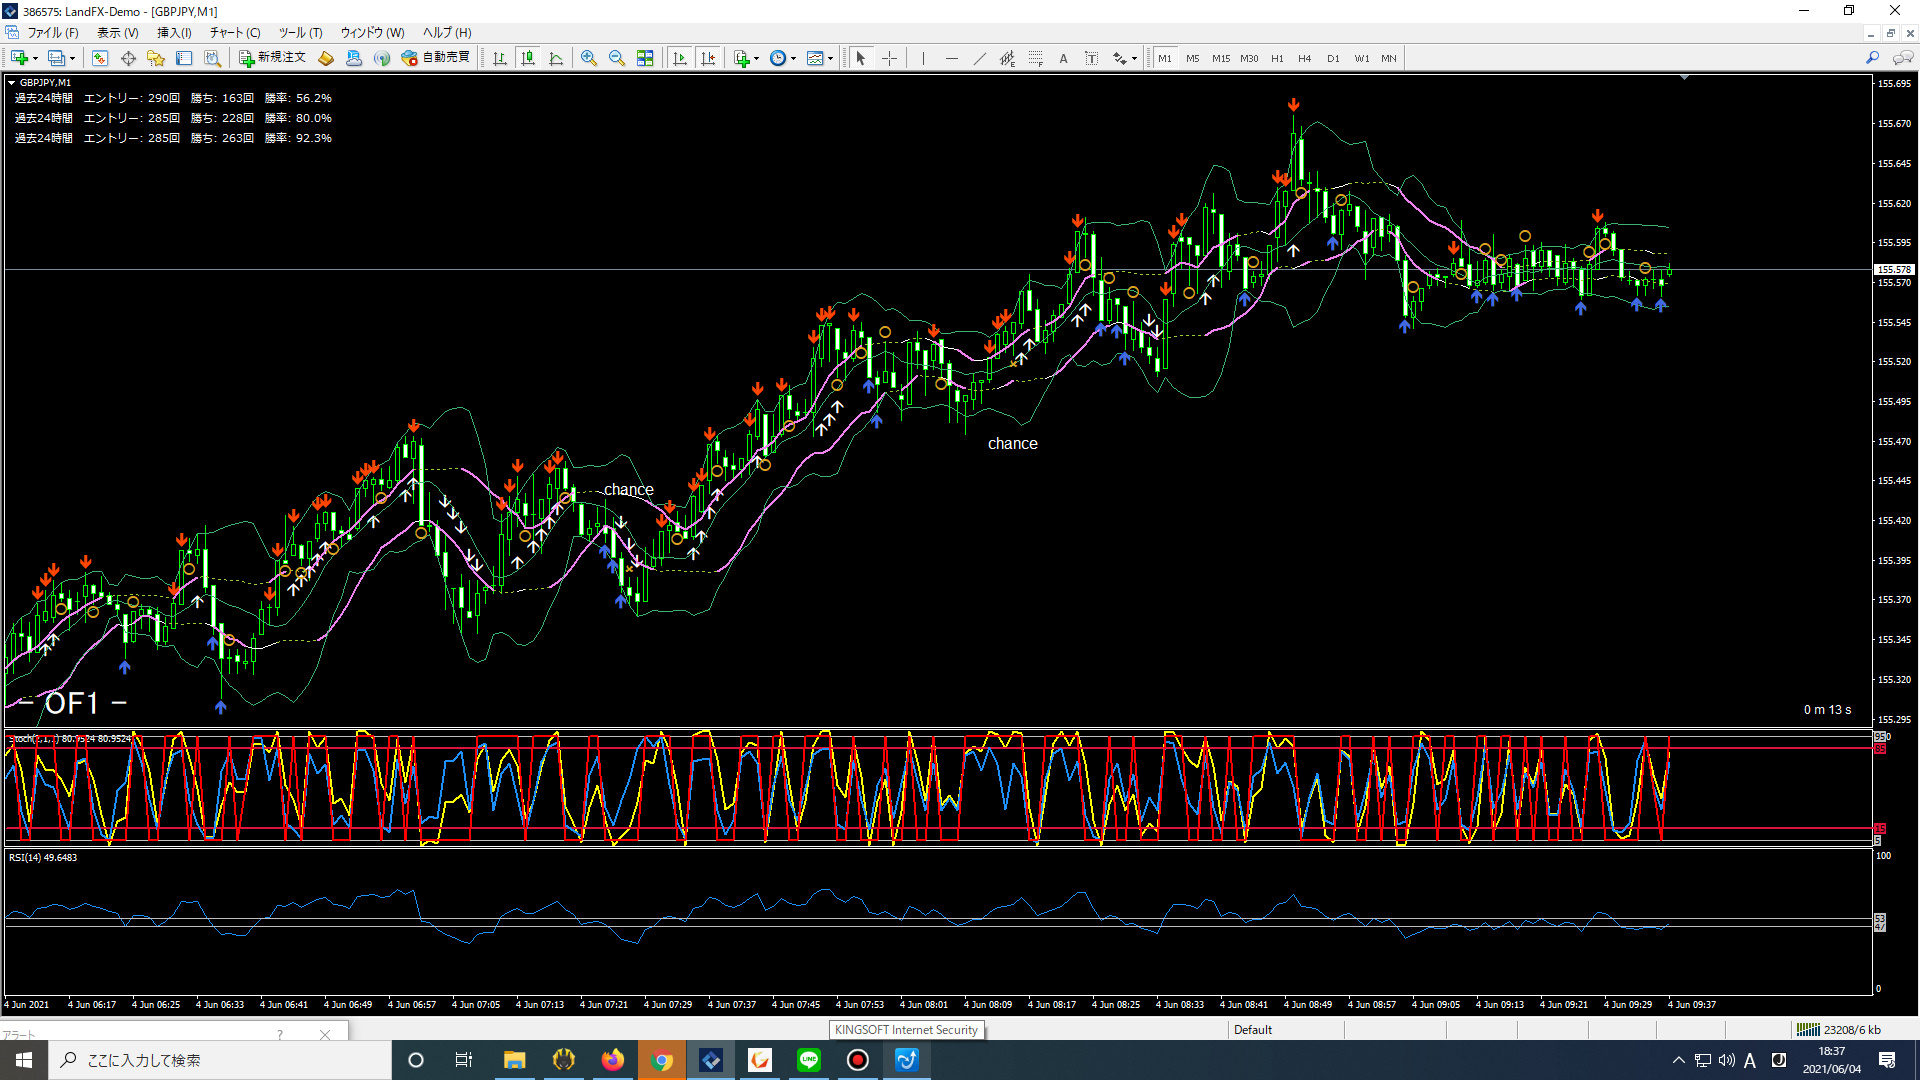1920x1080 pixels.
Task: Open the チャート (C) menu
Action: (235, 33)
